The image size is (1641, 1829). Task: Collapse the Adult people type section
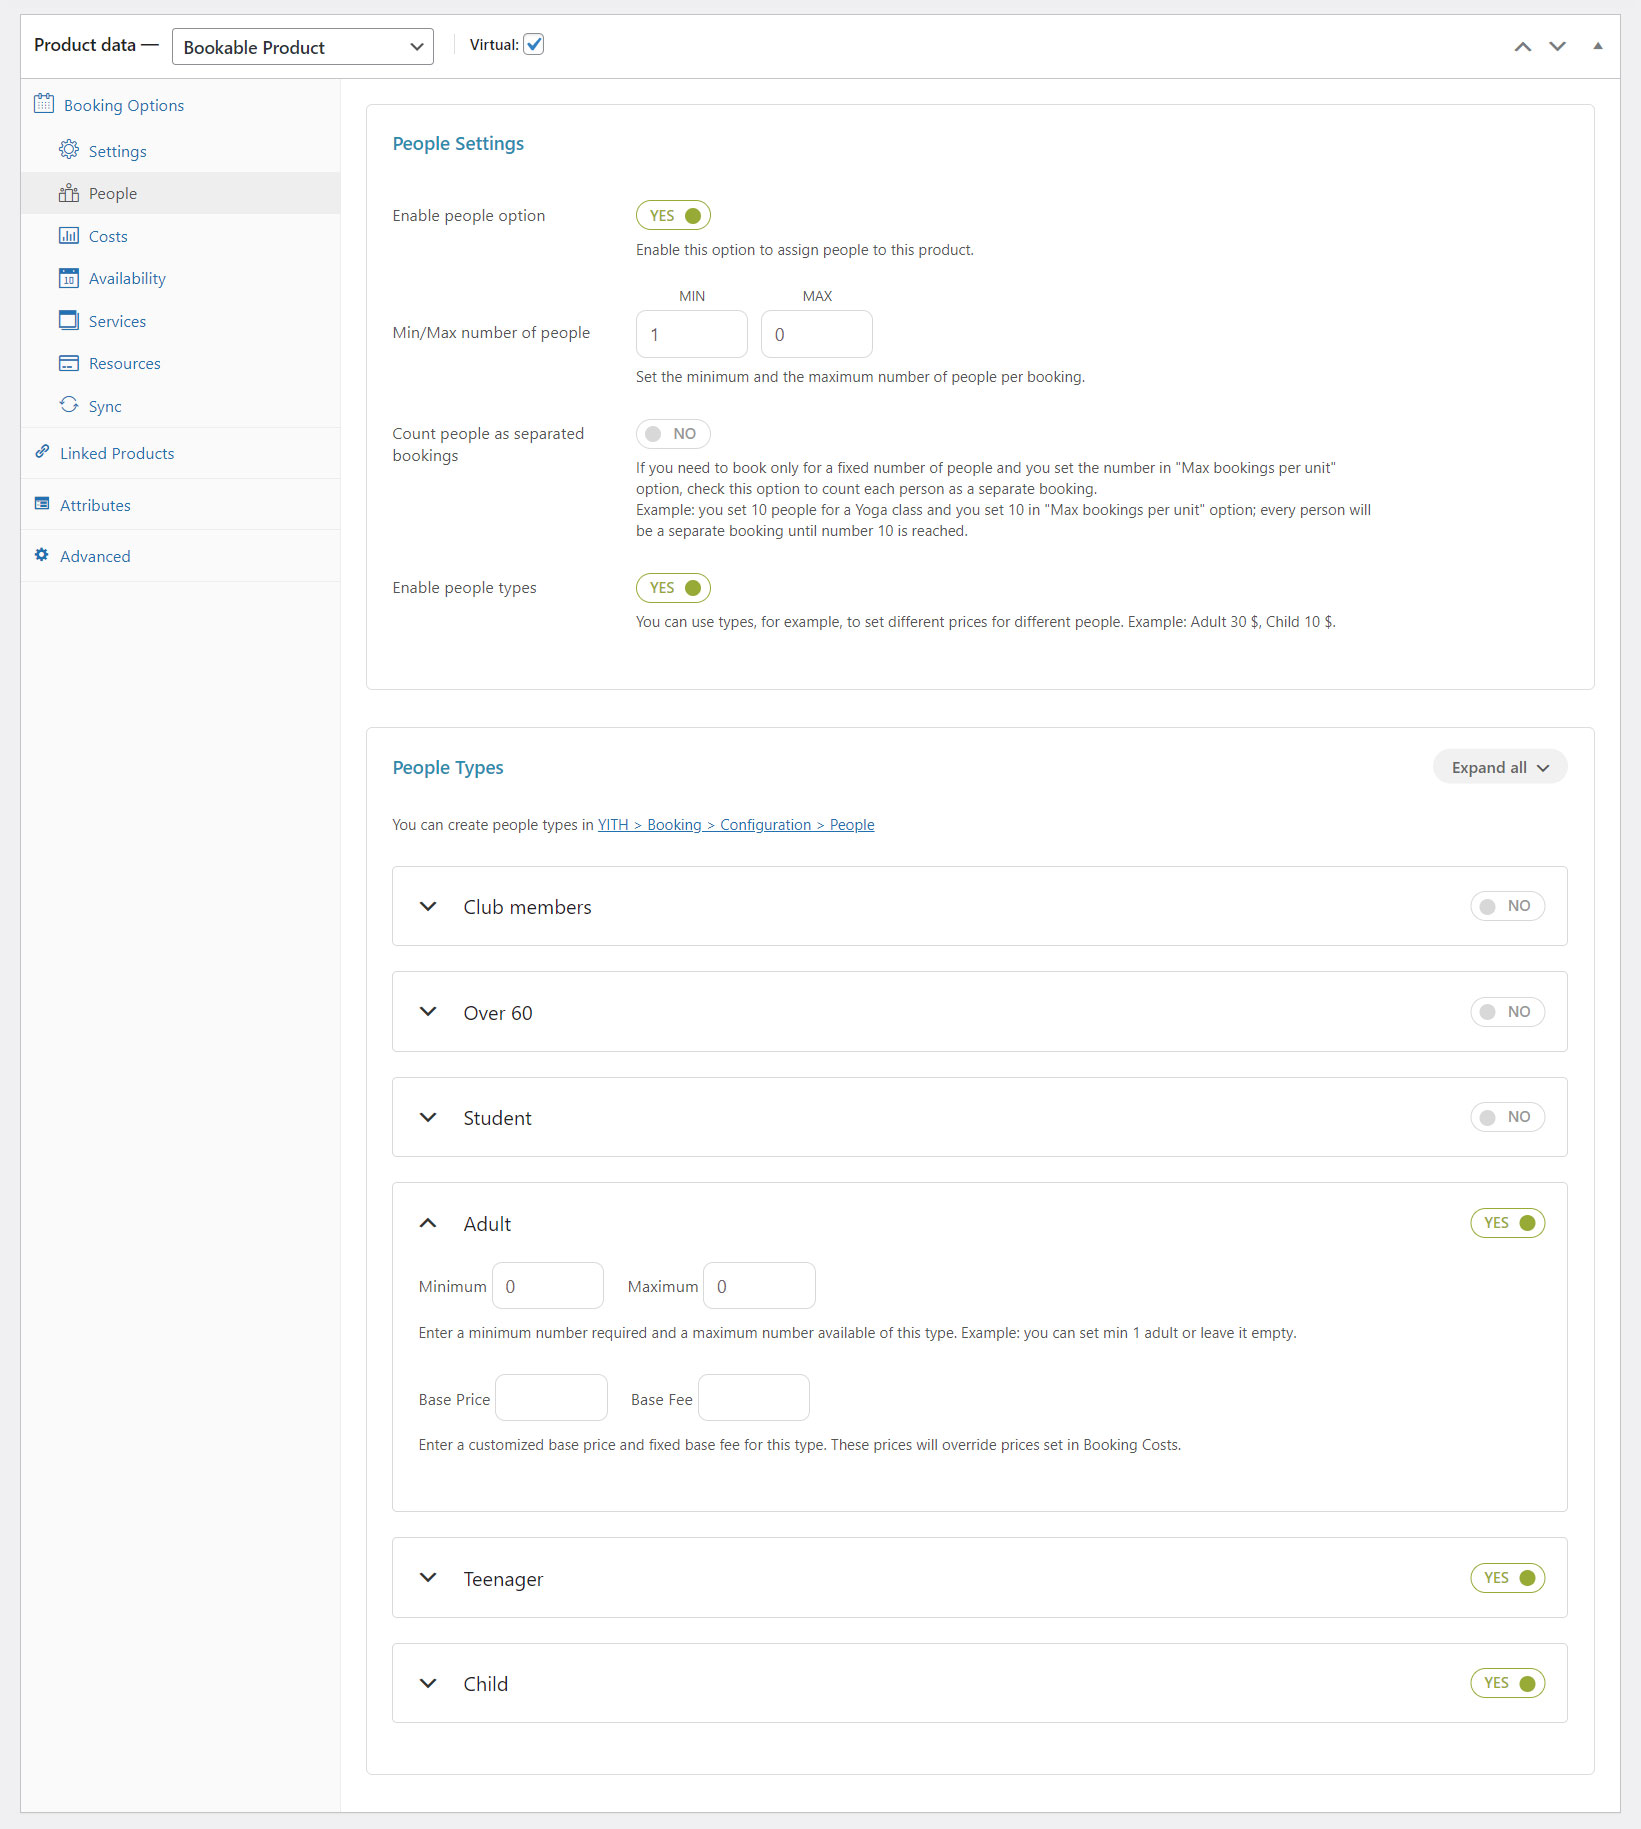(x=428, y=1223)
